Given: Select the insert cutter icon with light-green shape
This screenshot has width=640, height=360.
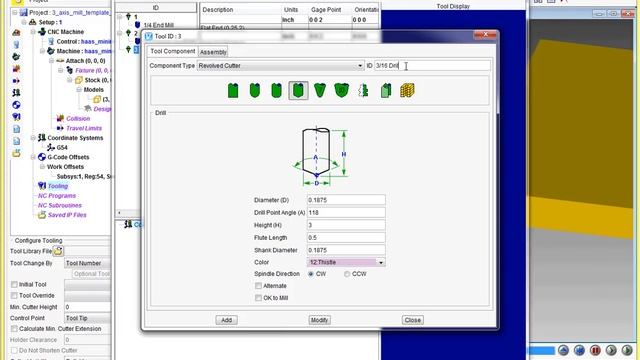Looking at the screenshot, I should click(386, 90).
